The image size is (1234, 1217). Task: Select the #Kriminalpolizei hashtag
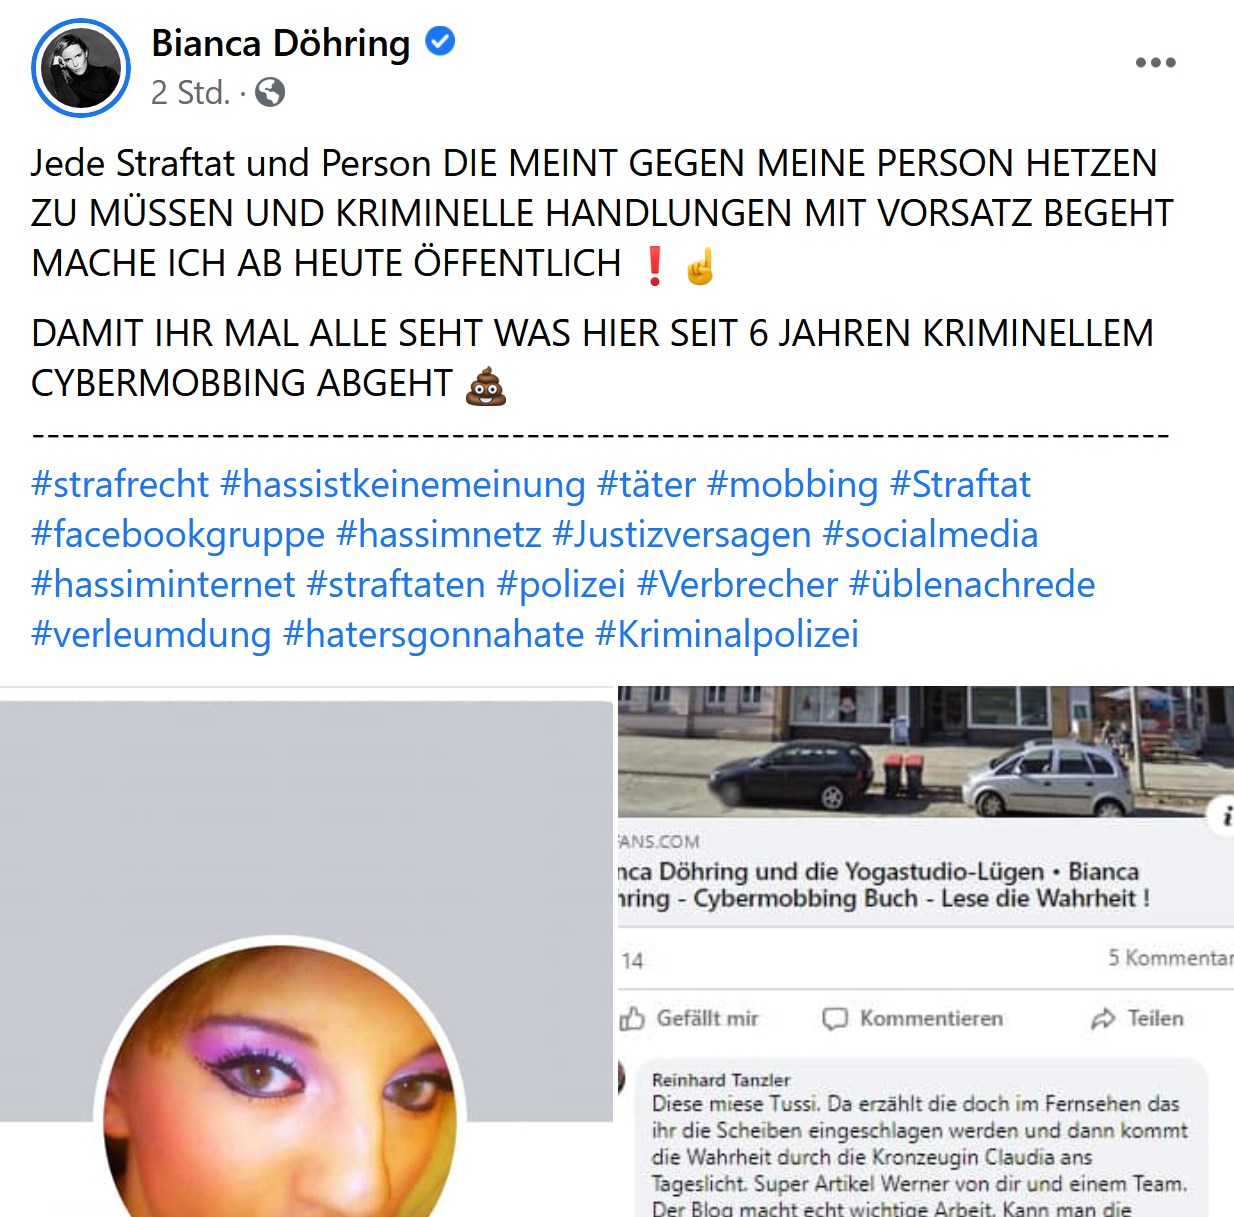coord(727,634)
